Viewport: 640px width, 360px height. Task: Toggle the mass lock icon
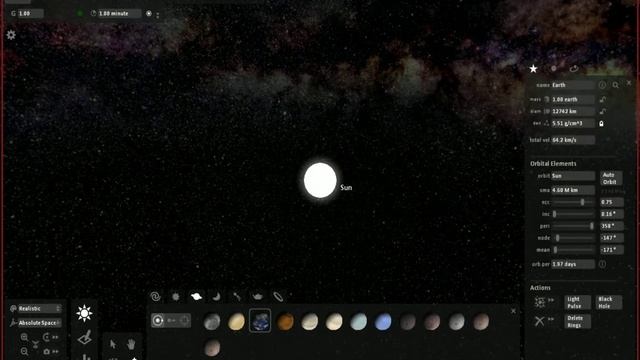[602, 100]
